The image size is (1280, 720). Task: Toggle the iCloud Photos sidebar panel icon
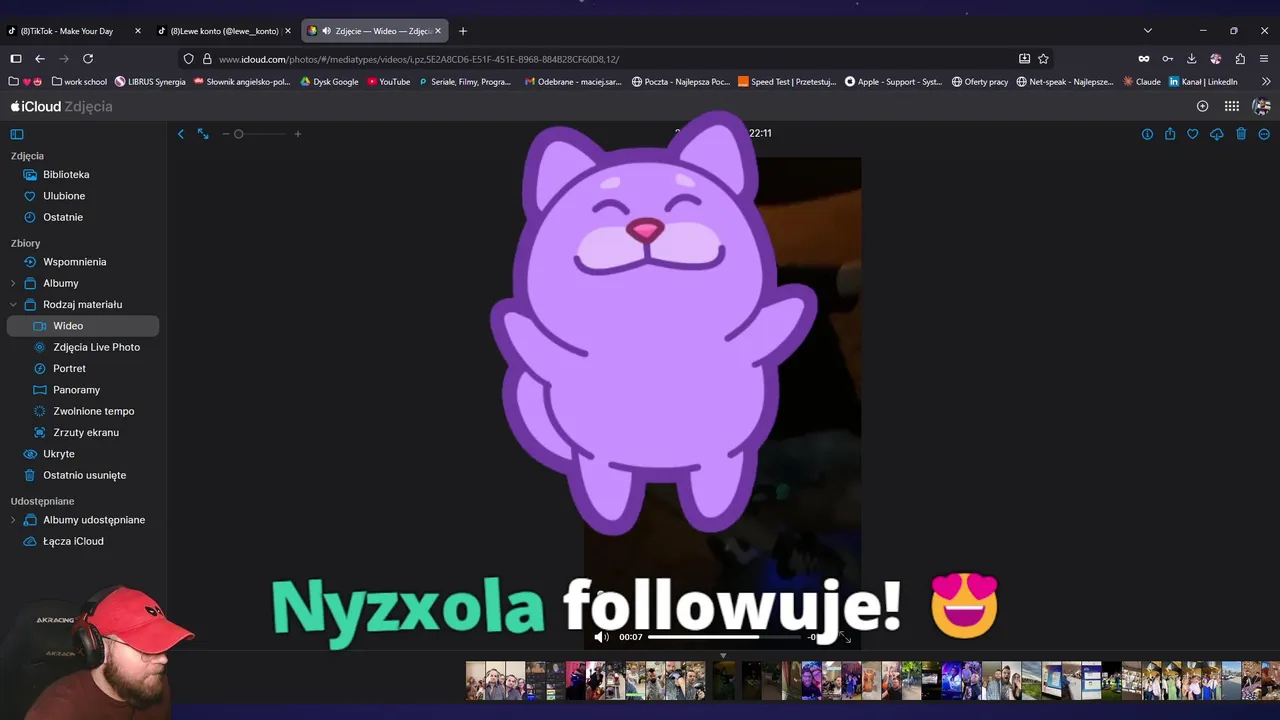point(17,134)
